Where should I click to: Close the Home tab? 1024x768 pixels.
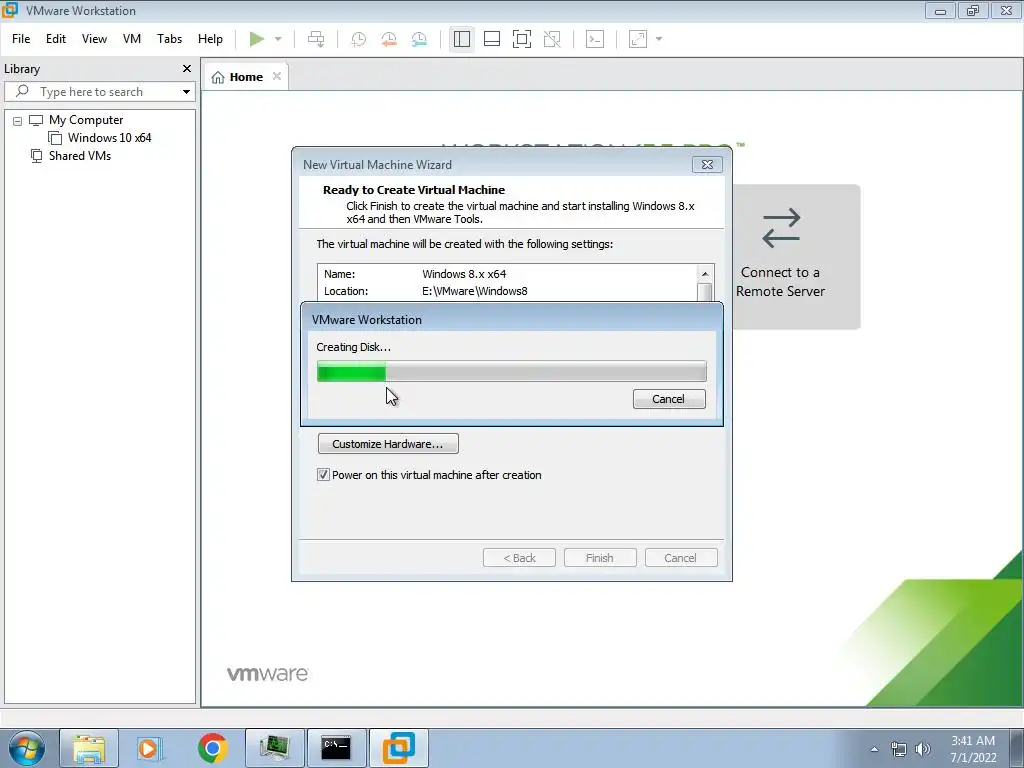pos(277,76)
